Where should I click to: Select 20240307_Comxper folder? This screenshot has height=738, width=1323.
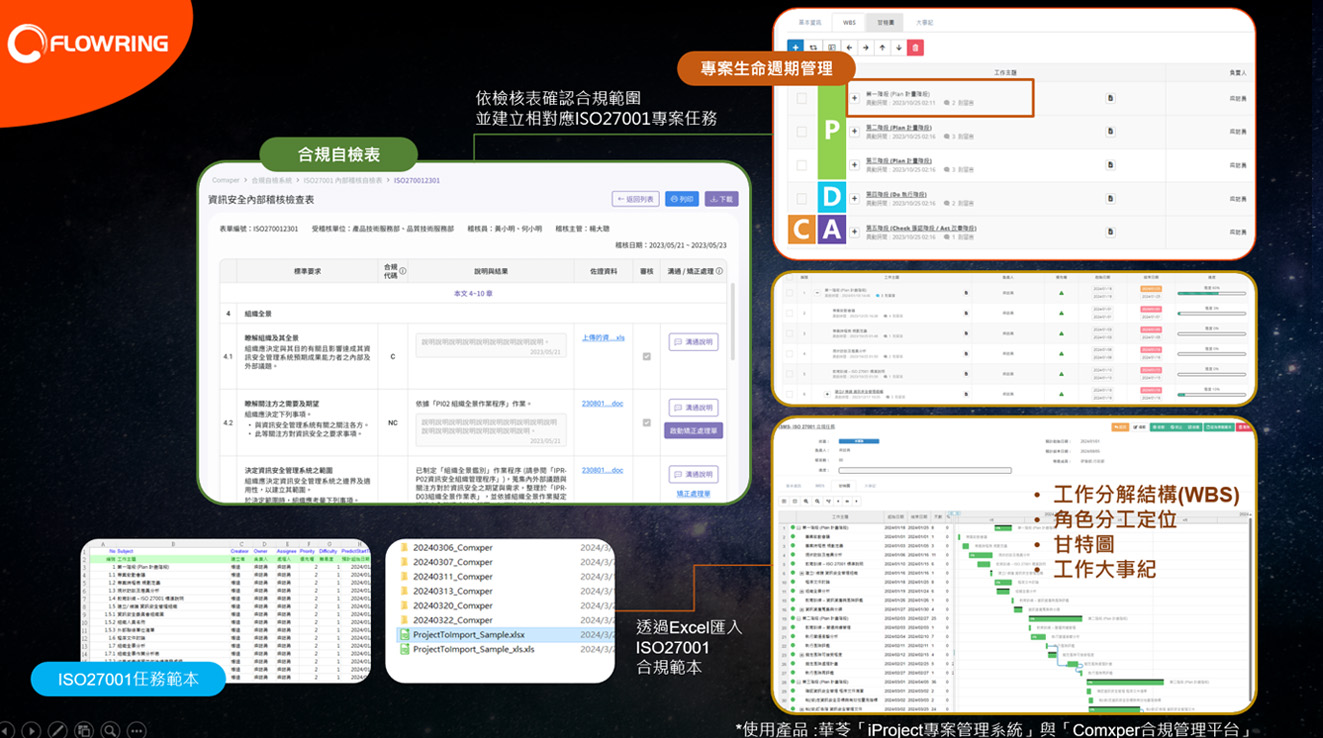click(453, 562)
